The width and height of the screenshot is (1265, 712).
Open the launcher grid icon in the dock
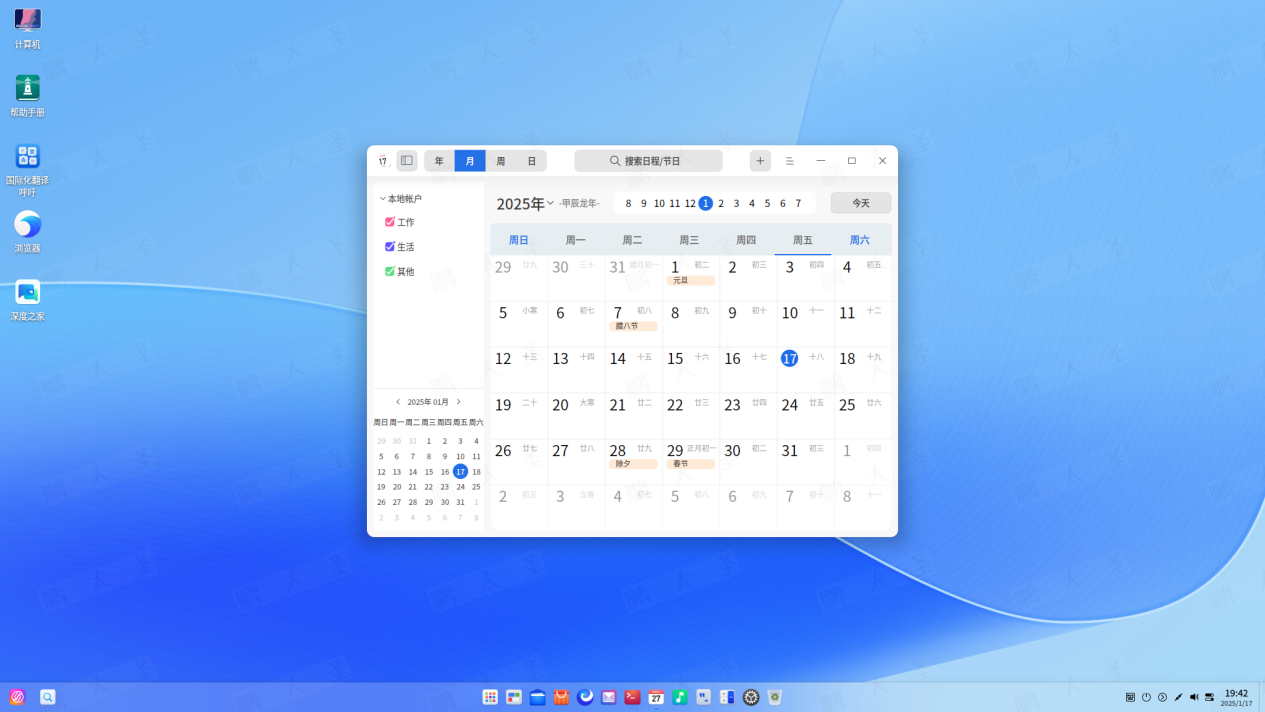[x=490, y=697]
